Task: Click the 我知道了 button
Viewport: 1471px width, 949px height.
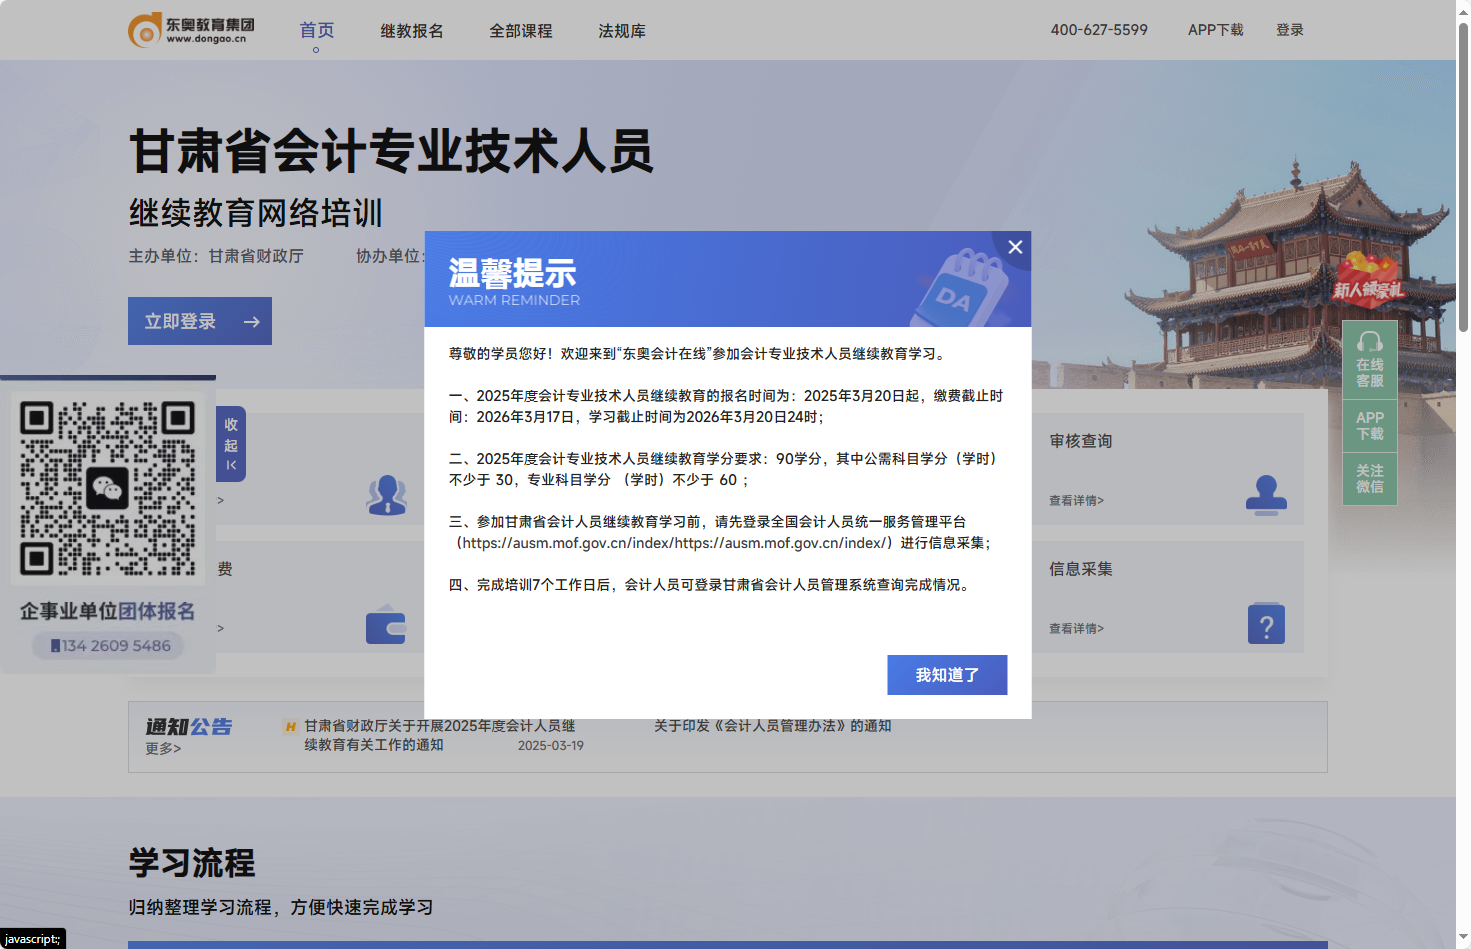Action: 947,675
